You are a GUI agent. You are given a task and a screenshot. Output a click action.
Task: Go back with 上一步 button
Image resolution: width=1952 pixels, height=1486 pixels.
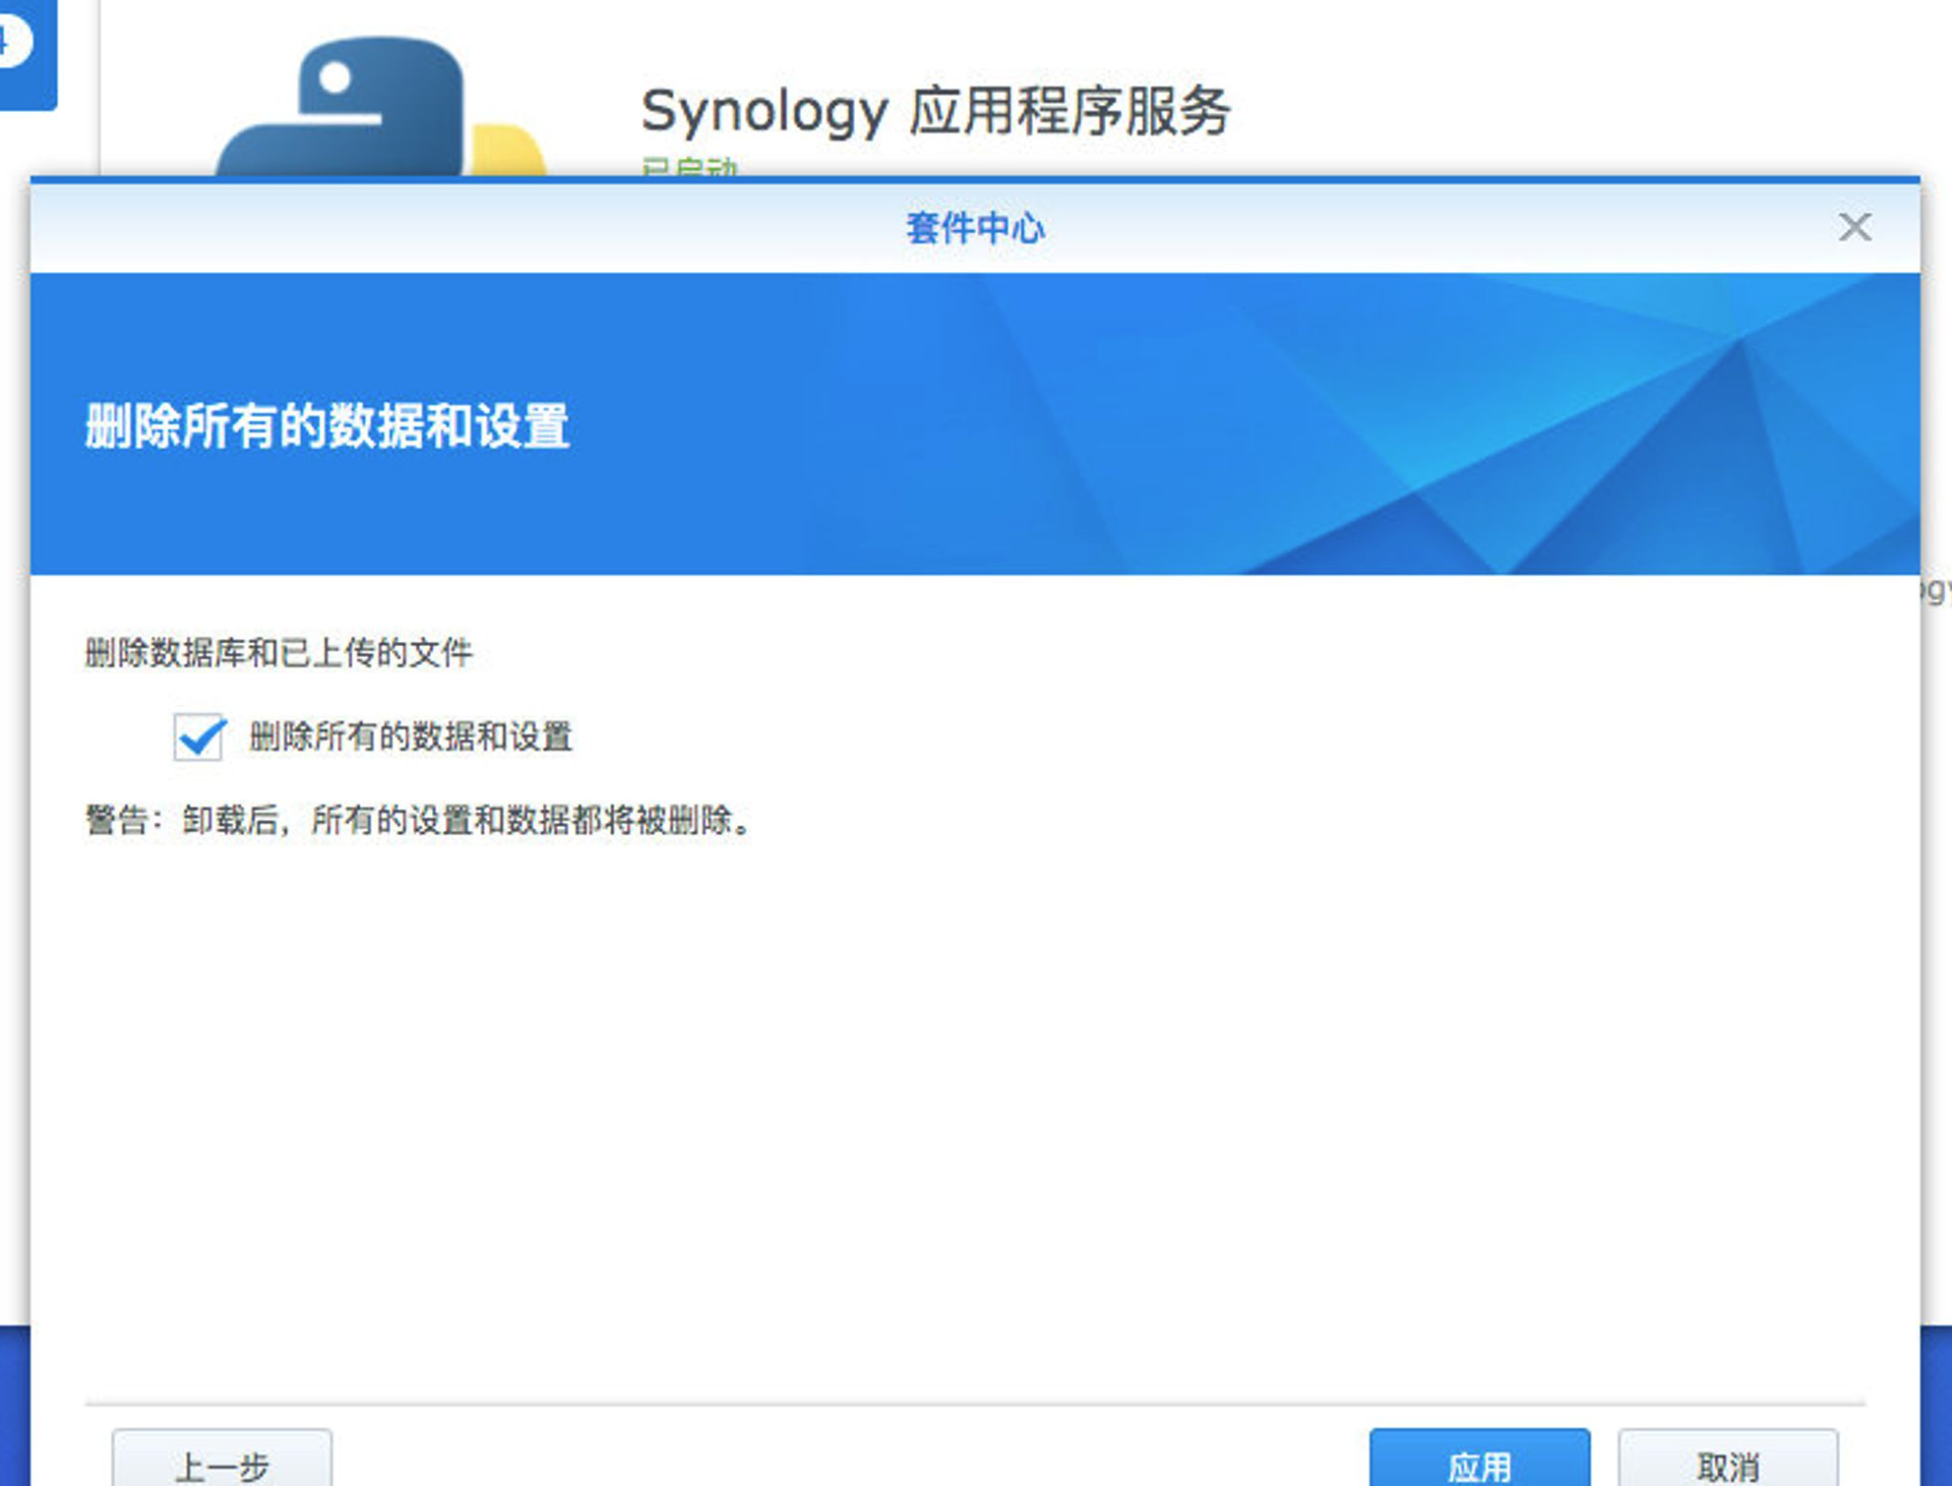[x=222, y=1459]
